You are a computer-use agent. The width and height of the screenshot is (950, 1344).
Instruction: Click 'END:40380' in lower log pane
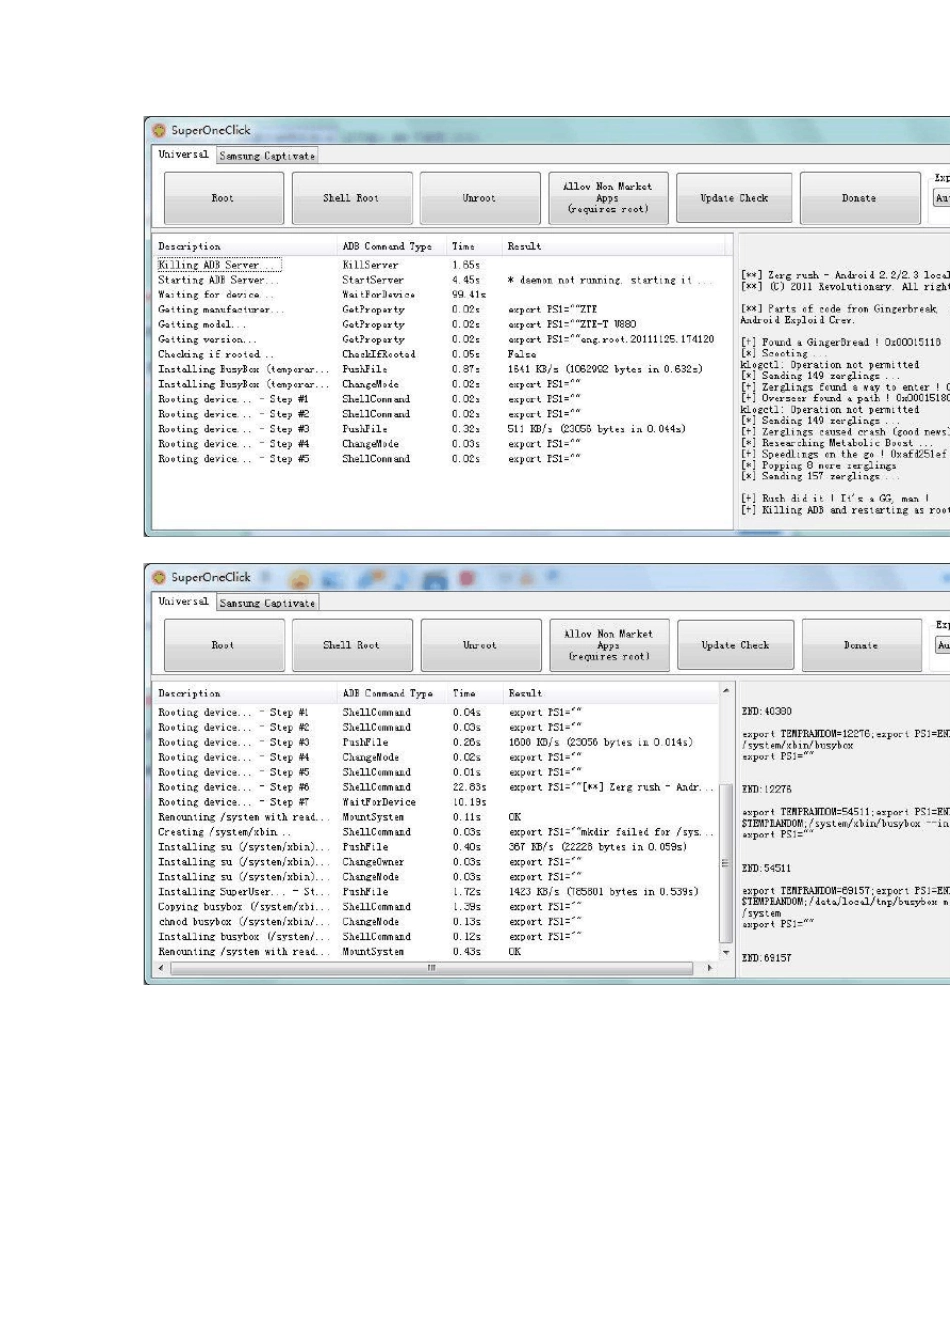[767, 712]
